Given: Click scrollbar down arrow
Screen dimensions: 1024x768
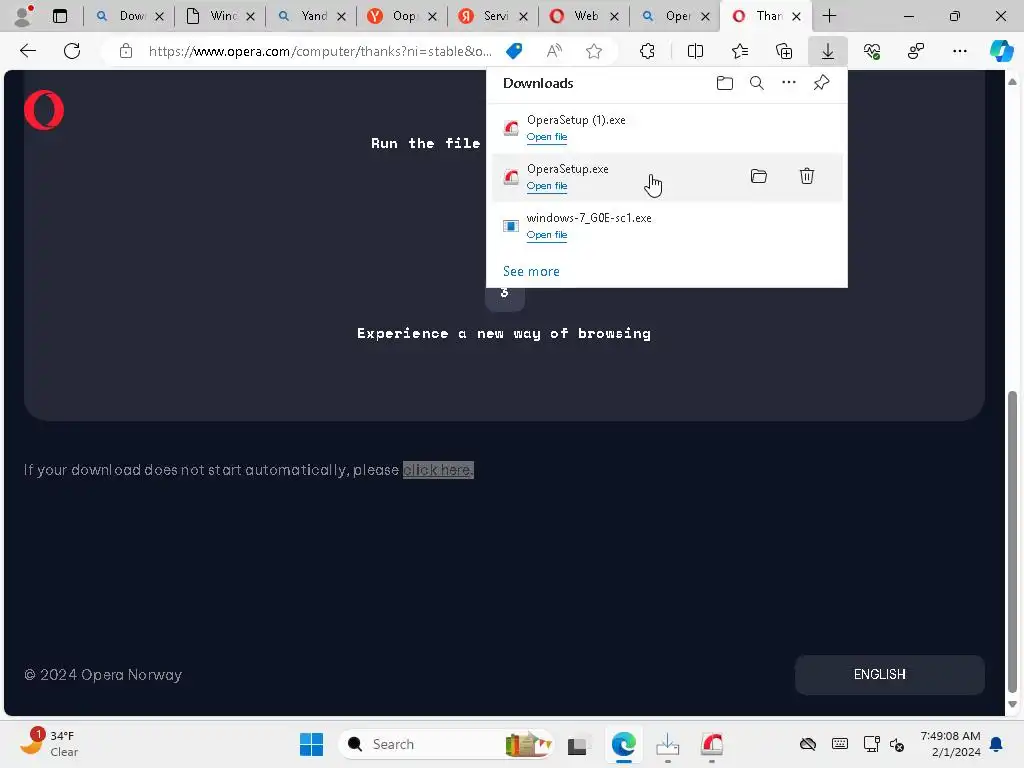Looking at the screenshot, I should tap(1012, 705).
